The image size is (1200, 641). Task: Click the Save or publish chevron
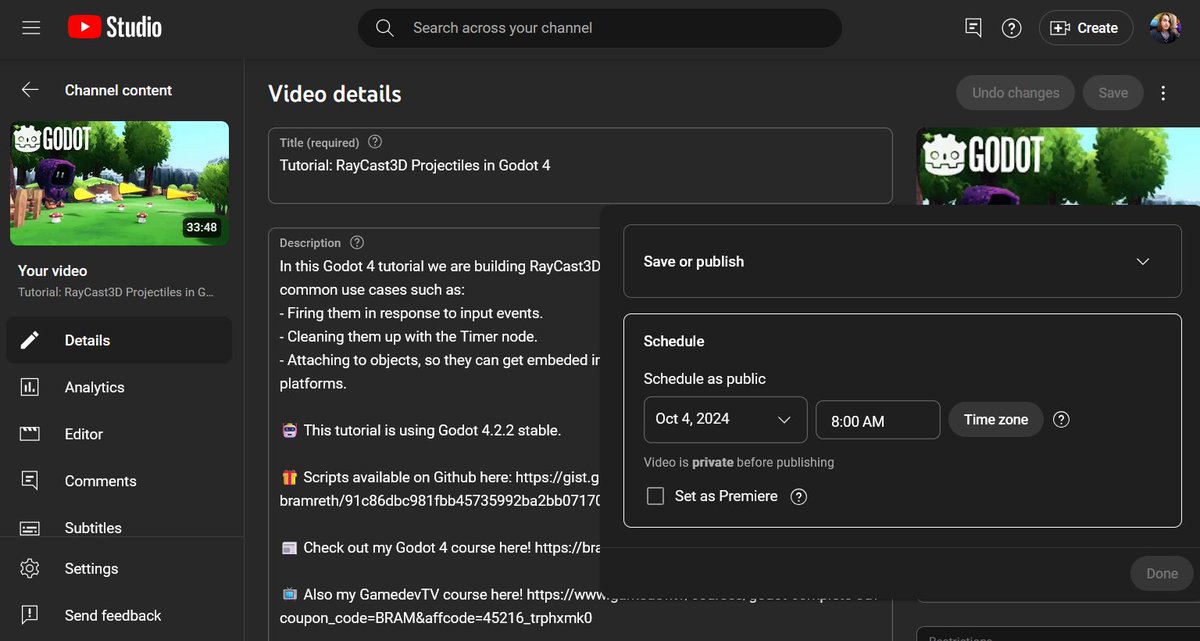[1143, 261]
